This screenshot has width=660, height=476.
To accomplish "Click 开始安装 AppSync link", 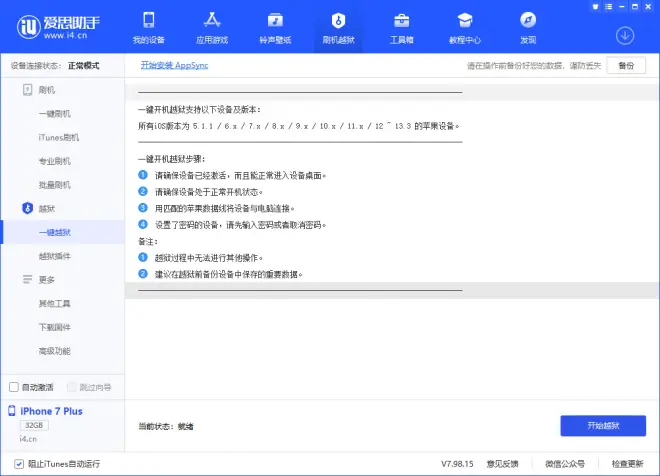I will pos(174,65).
